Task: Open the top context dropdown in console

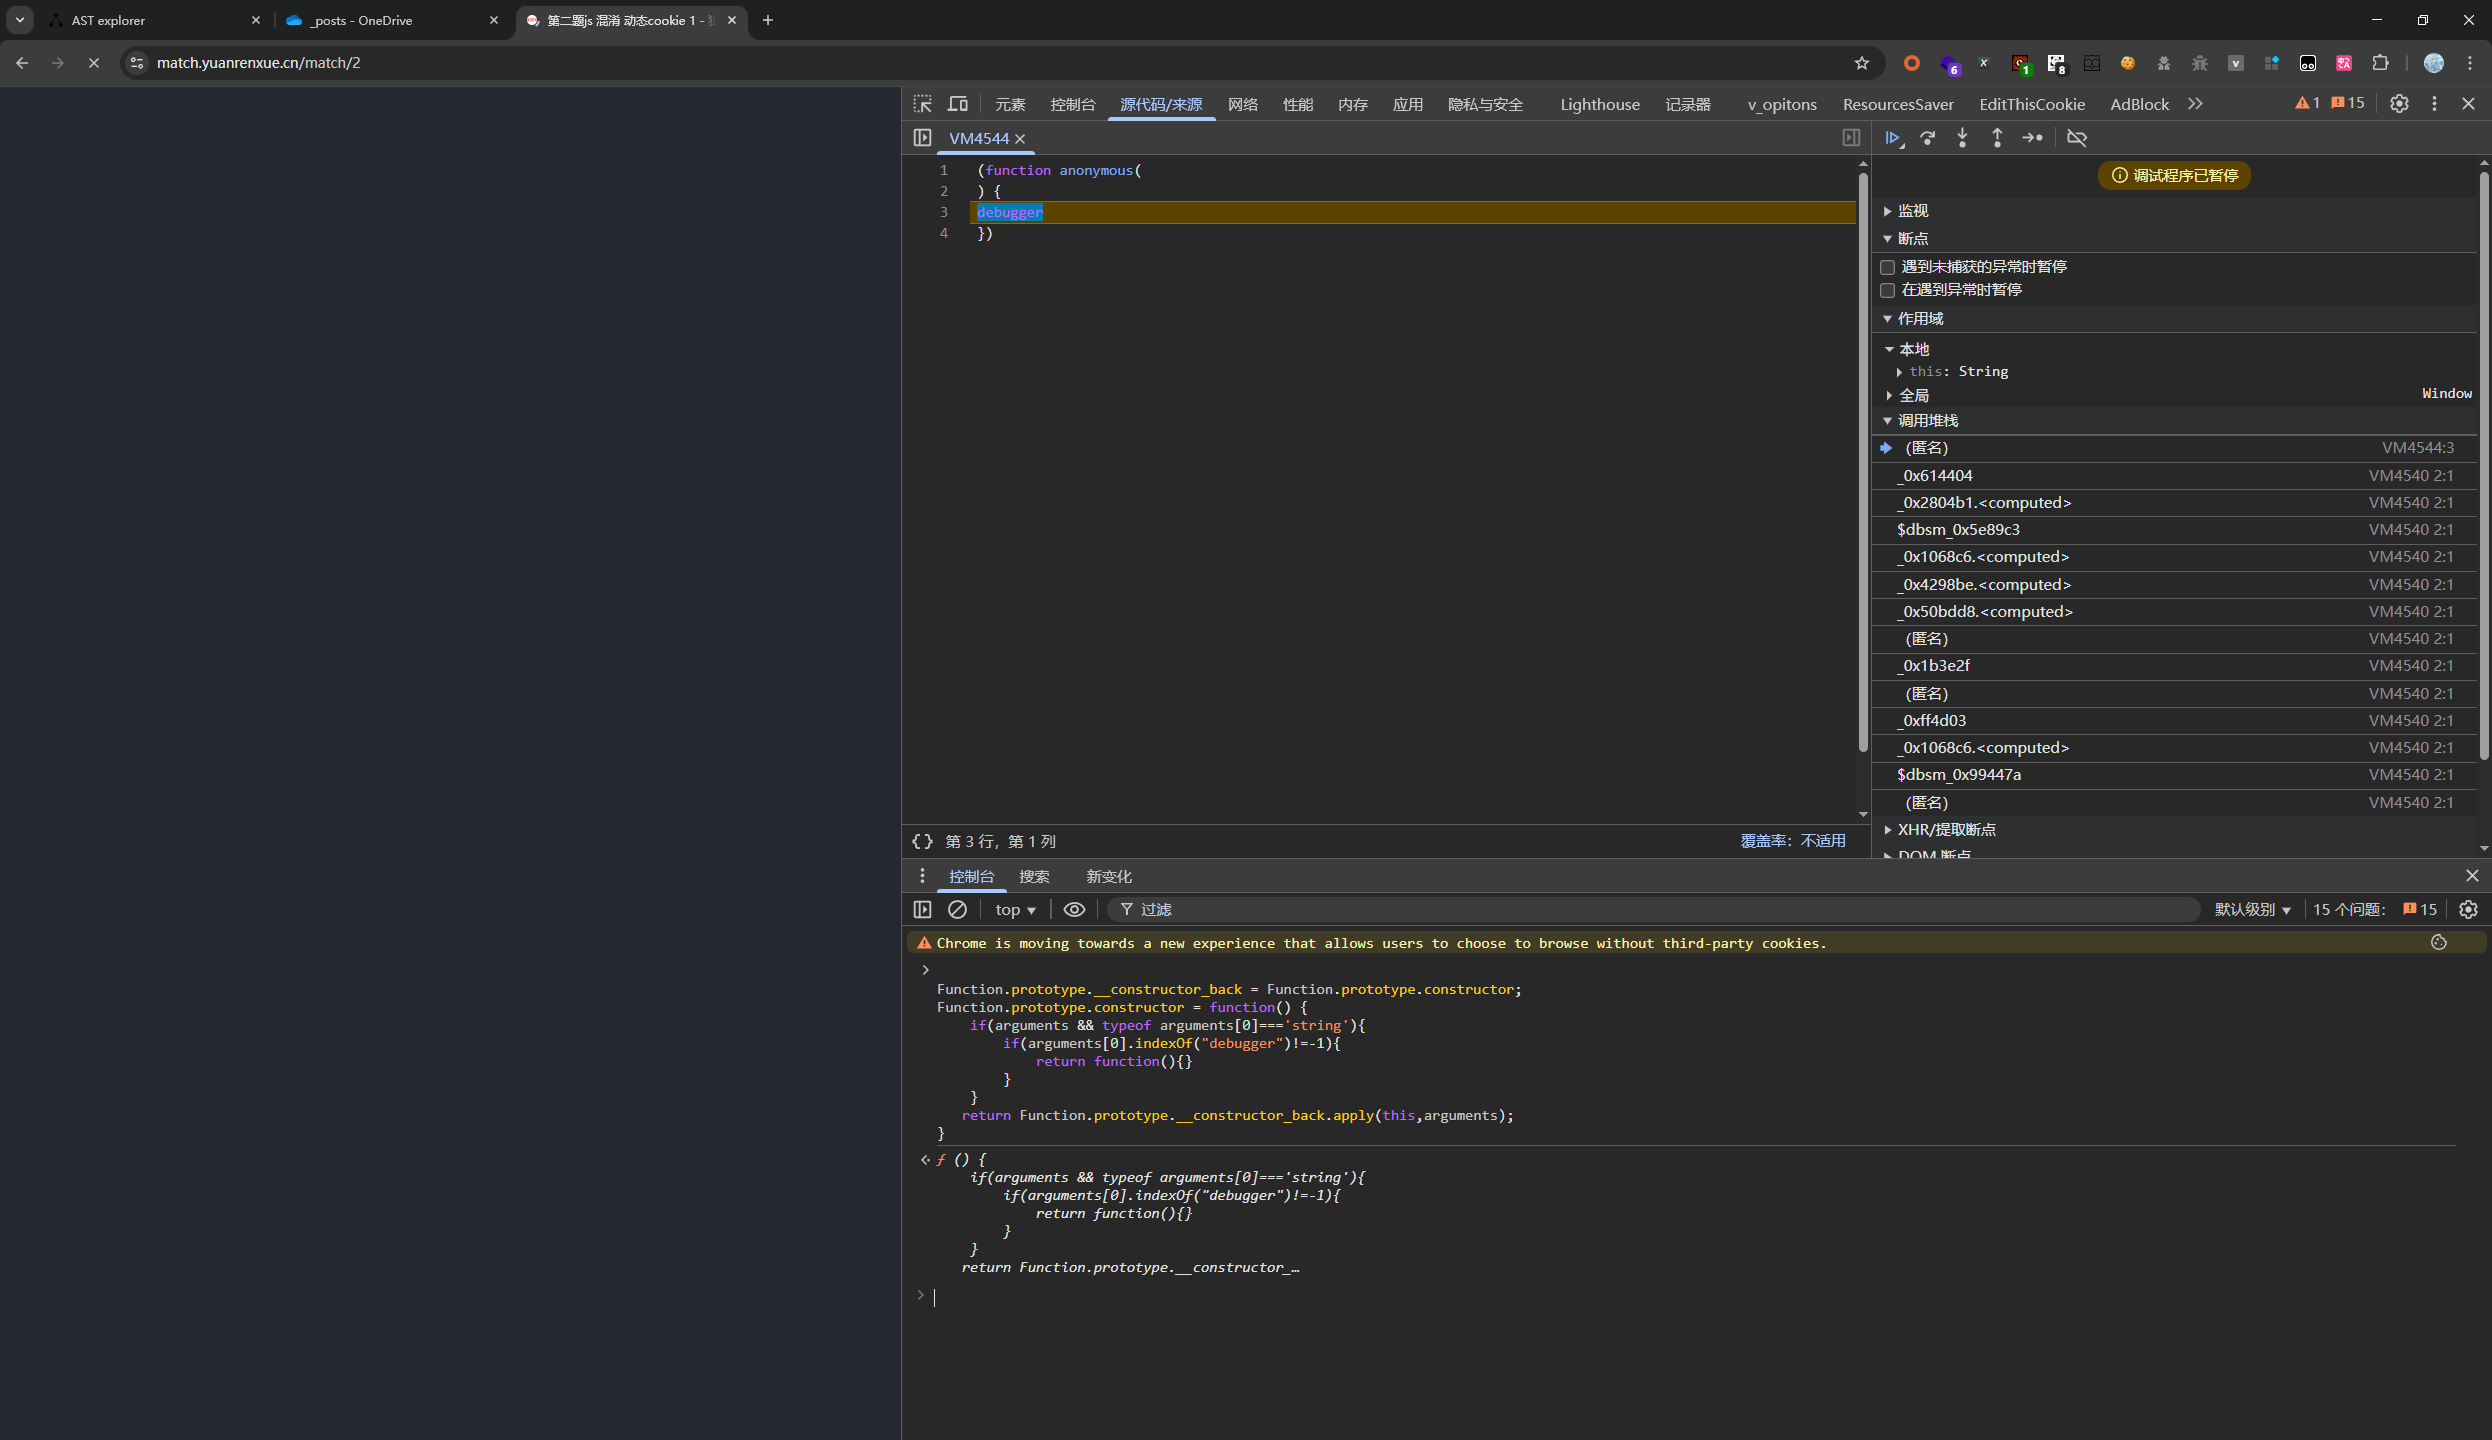Action: coord(1015,909)
